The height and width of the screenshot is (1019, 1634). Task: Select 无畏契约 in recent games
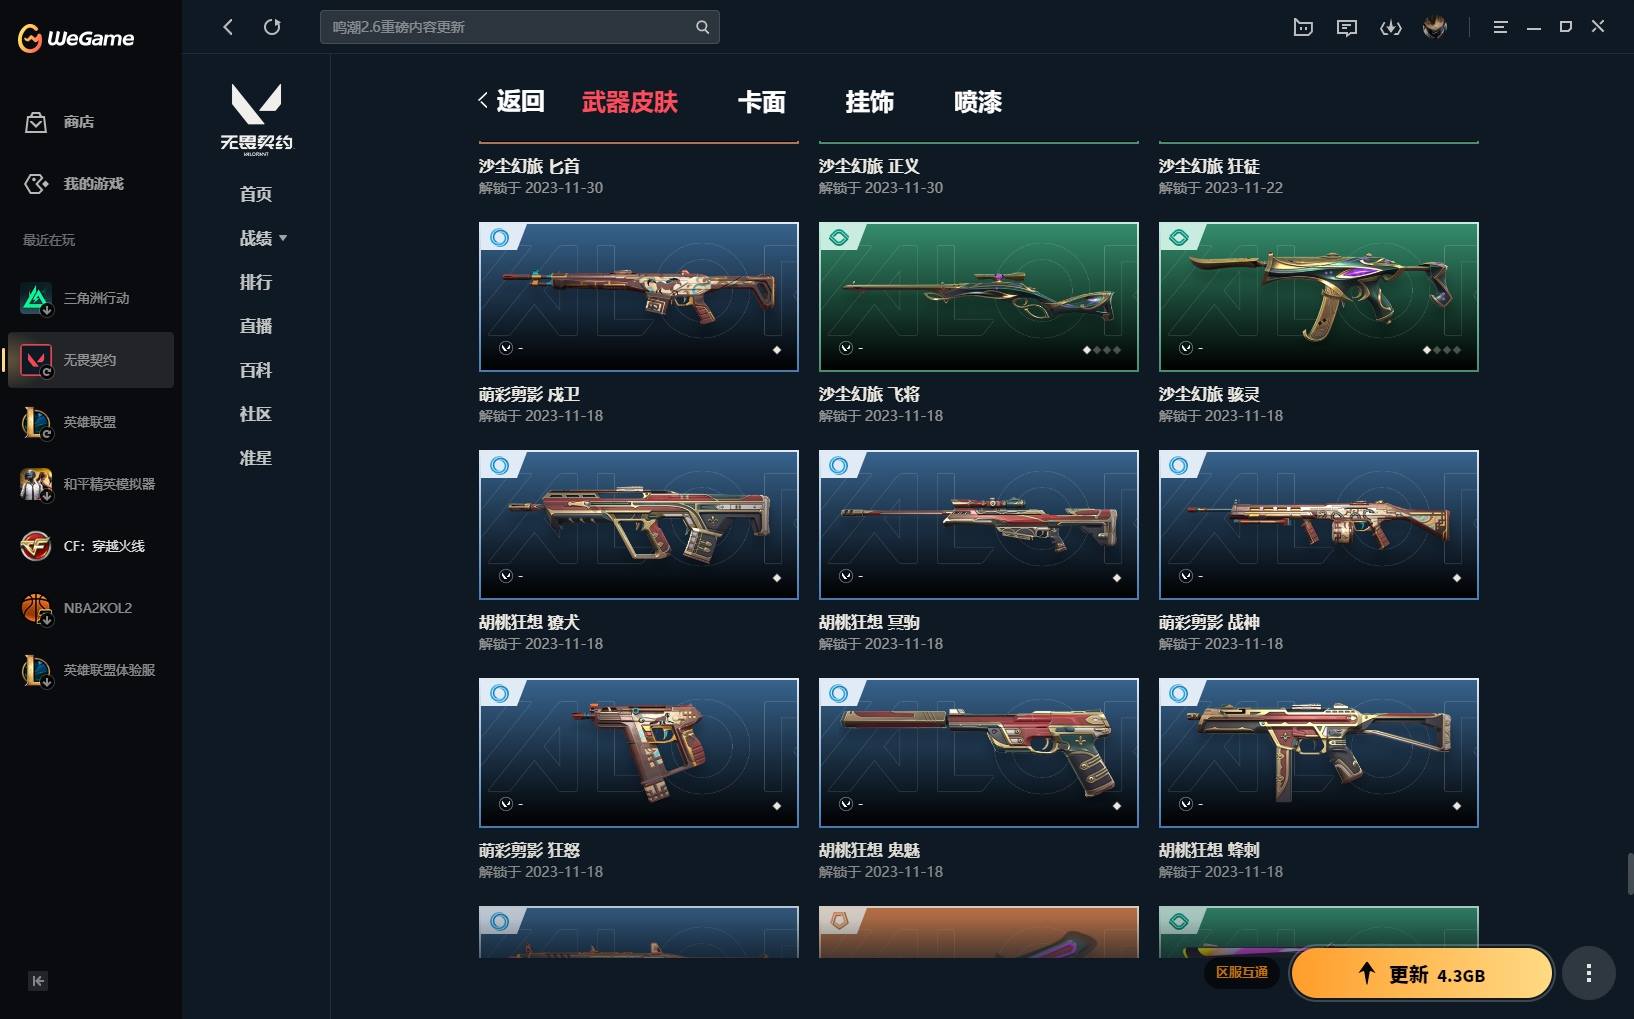(x=91, y=360)
